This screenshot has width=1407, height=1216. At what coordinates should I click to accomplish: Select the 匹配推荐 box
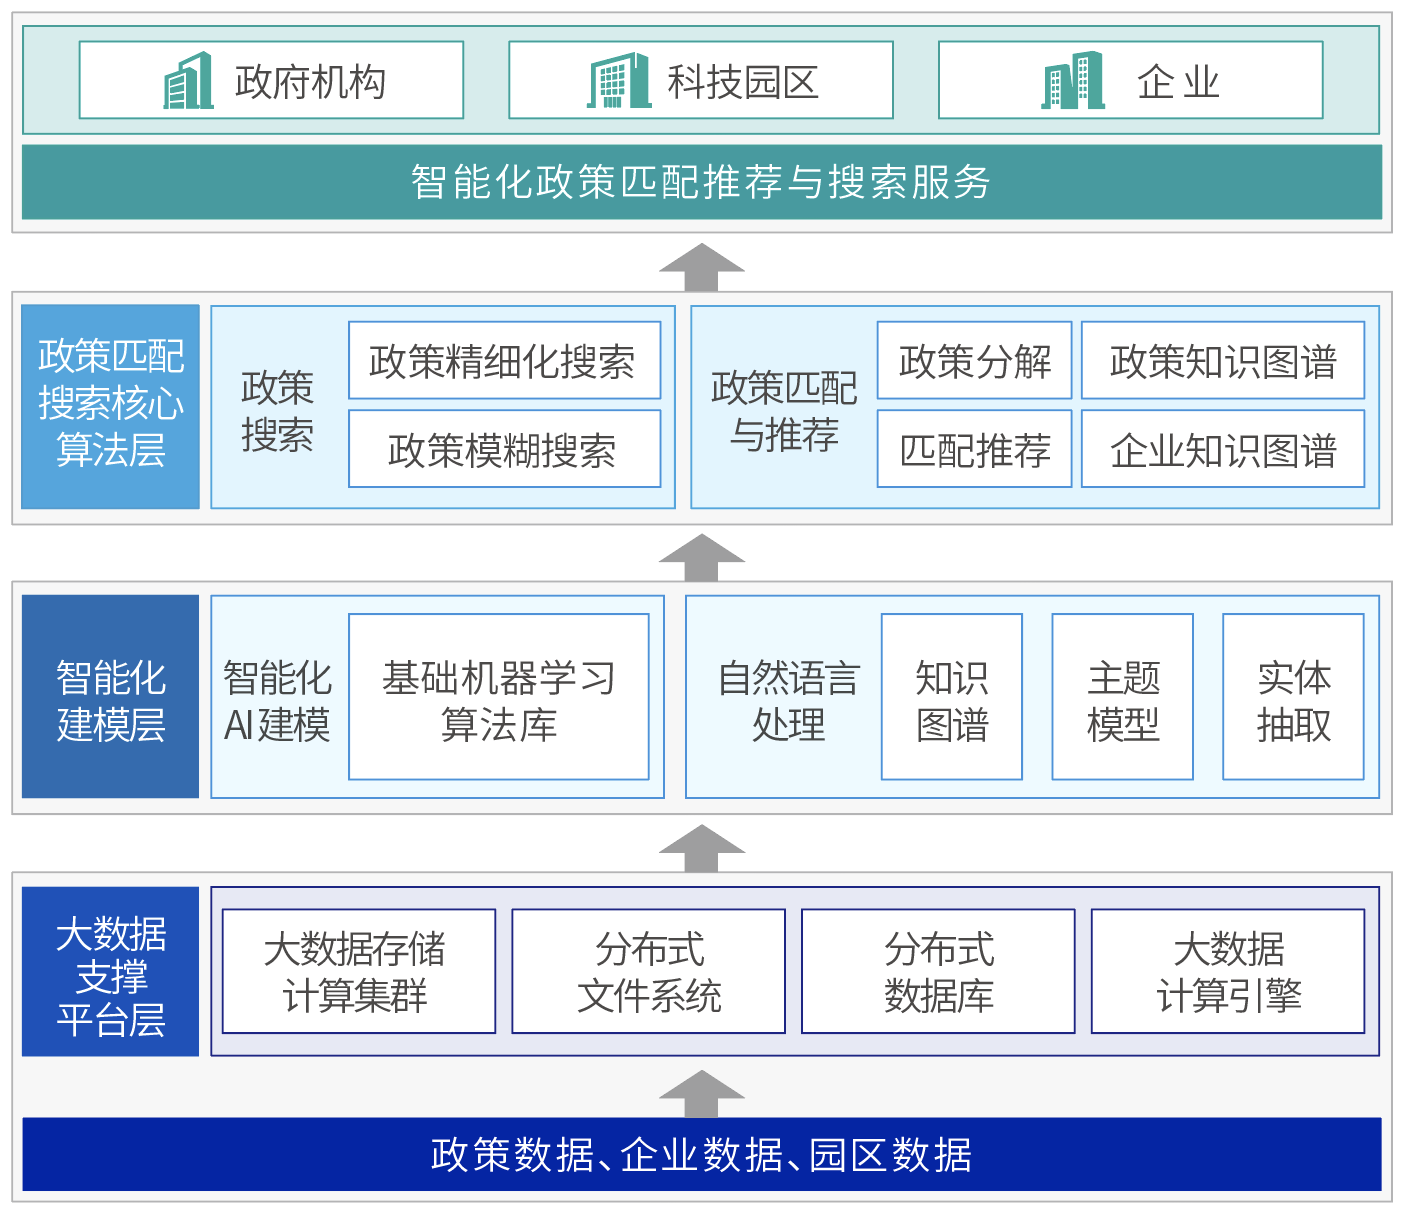pyautogui.click(x=975, y=449)
